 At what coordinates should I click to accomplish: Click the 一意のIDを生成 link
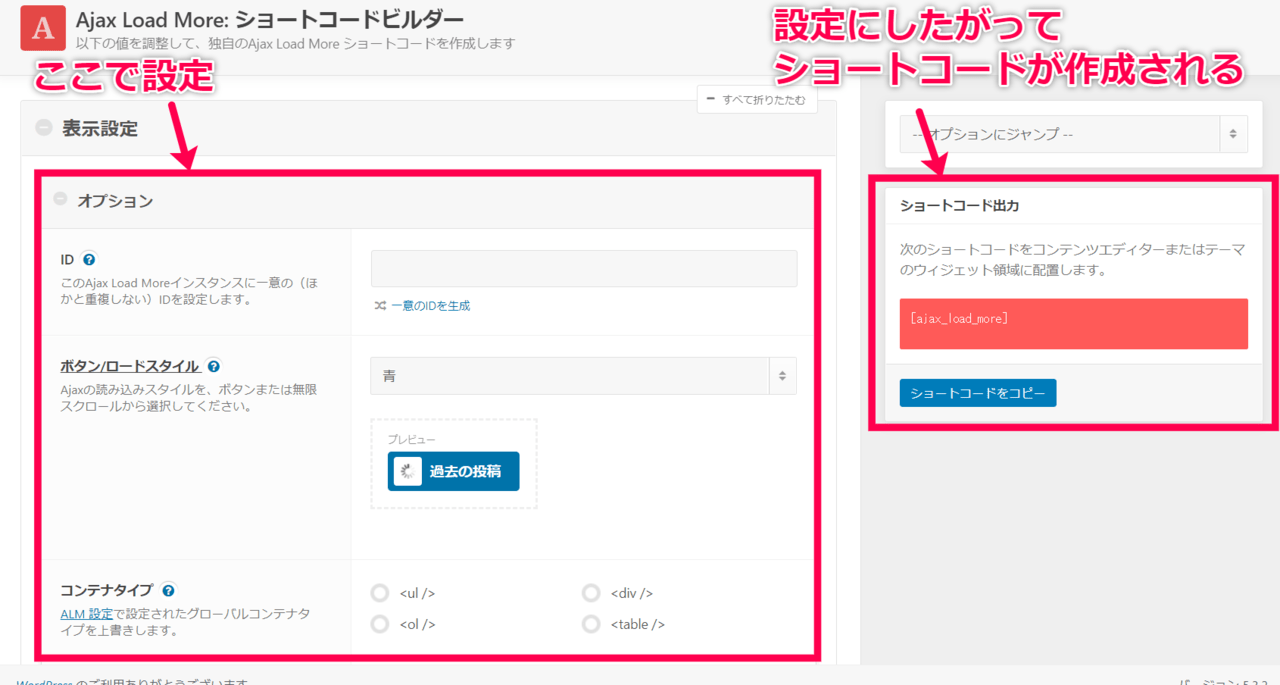click(430, 306)
